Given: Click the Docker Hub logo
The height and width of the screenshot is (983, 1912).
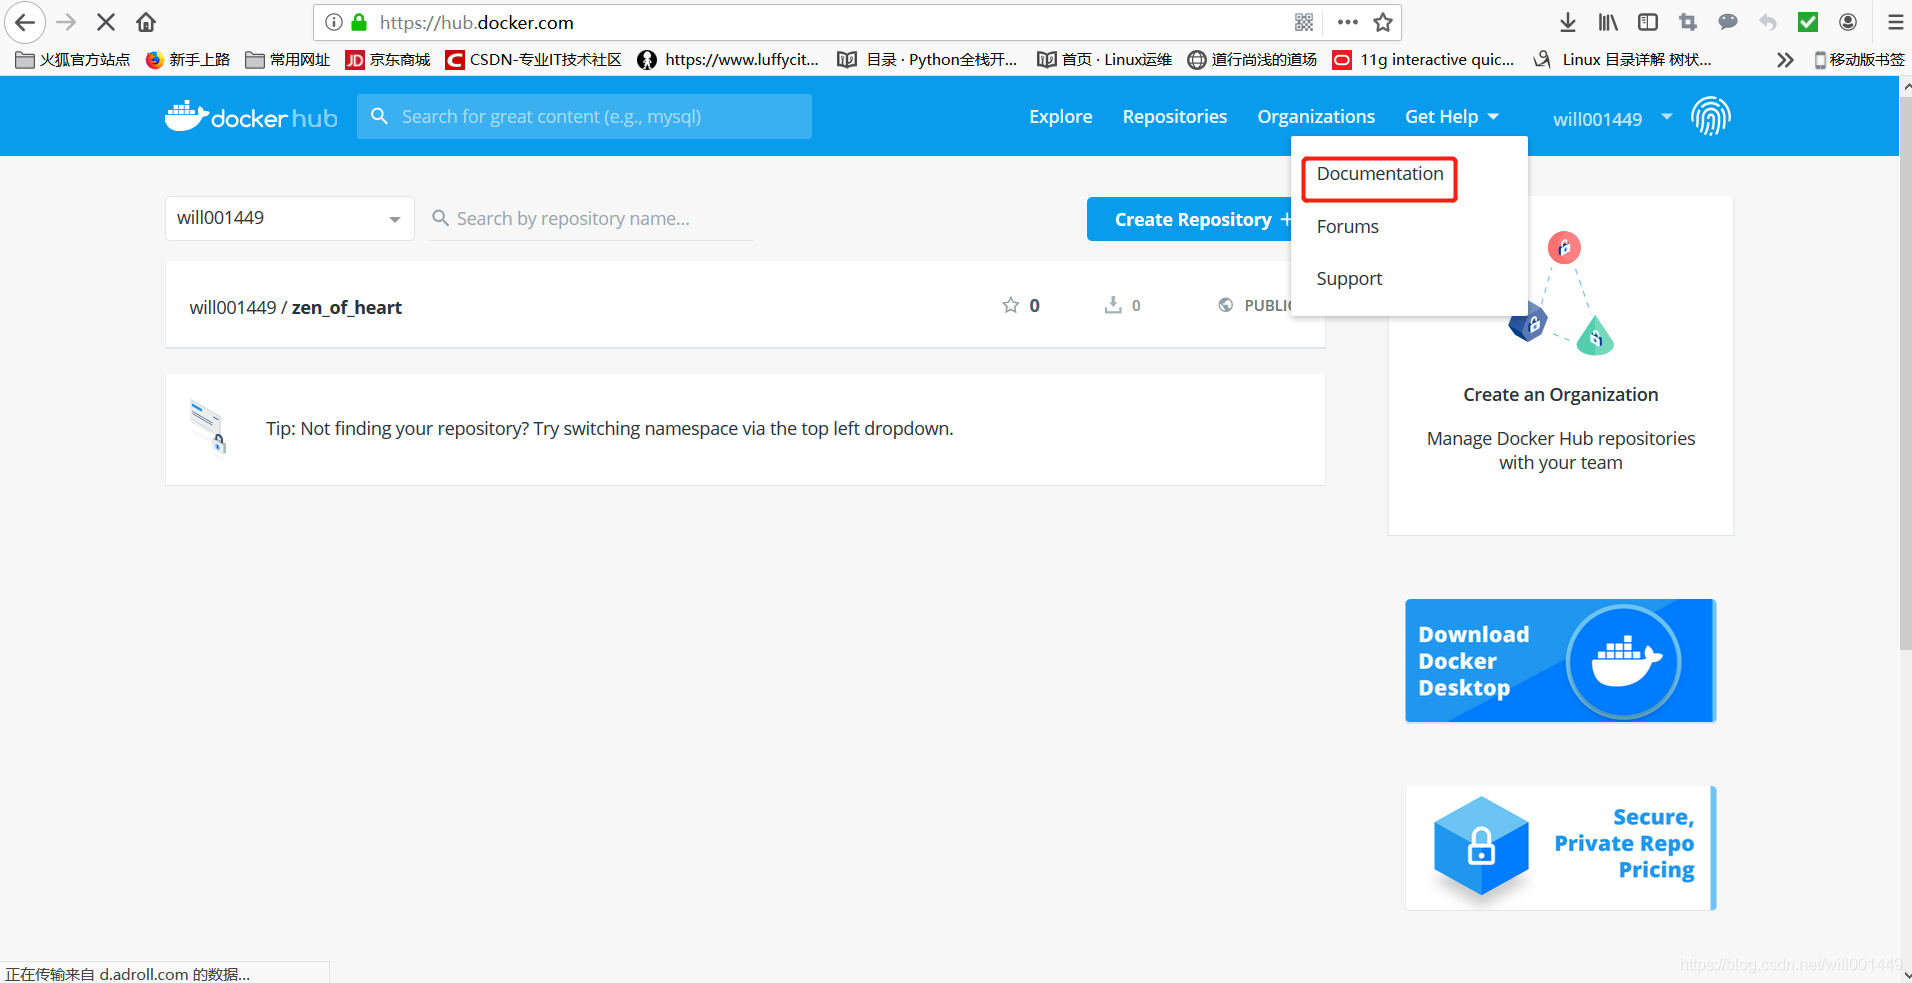Looking at the screenshot, I should point(251,117).
